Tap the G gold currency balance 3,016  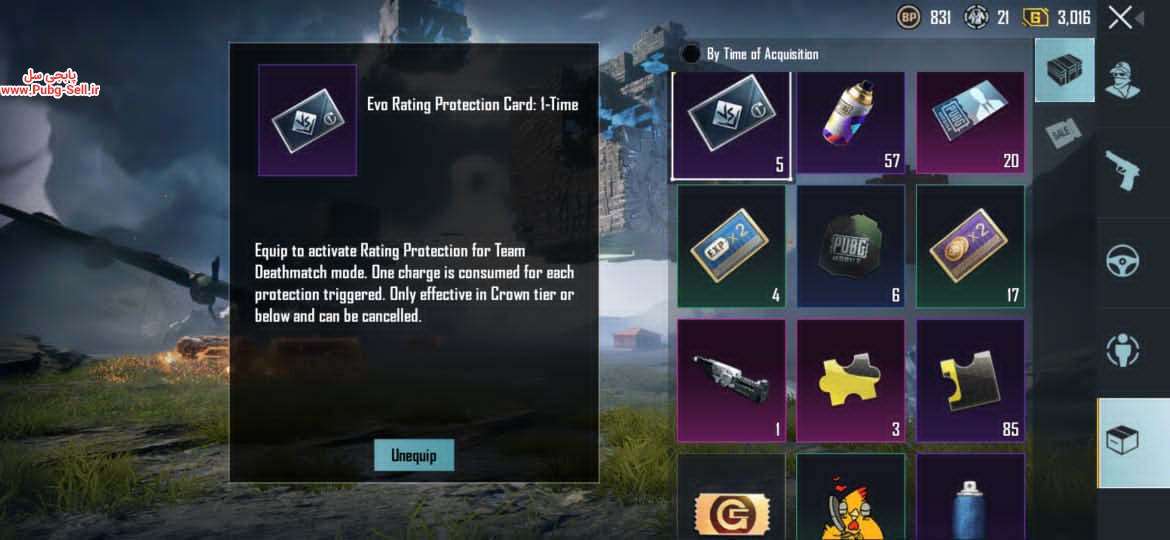(1057, 17)
